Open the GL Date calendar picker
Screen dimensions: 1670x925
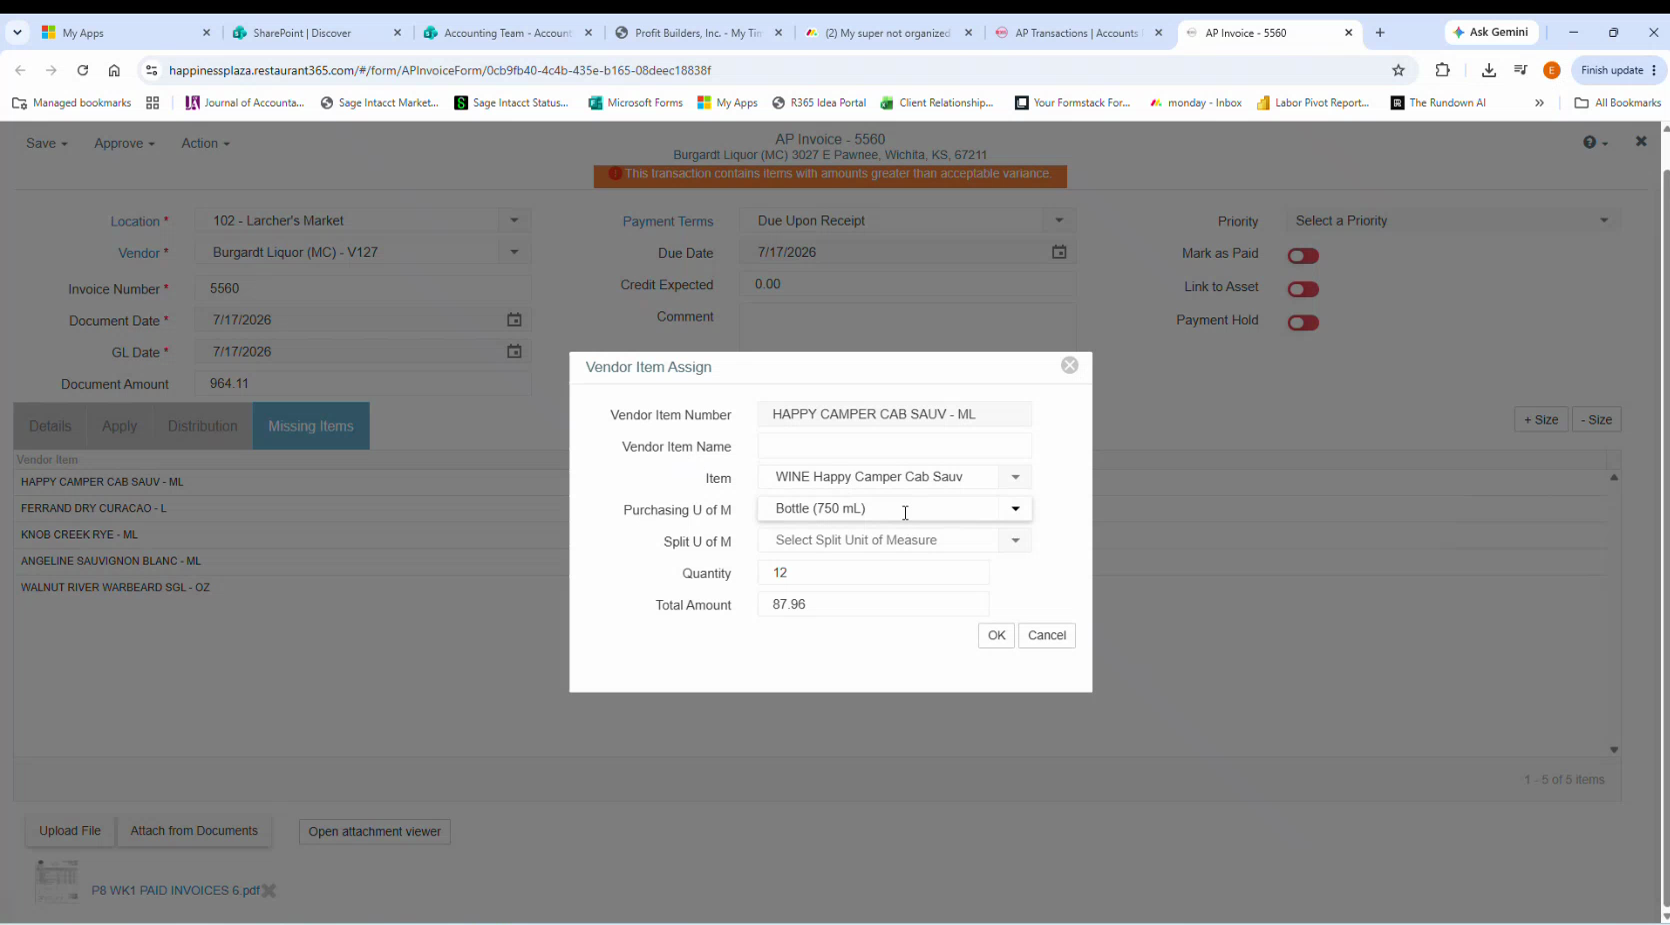514,352
